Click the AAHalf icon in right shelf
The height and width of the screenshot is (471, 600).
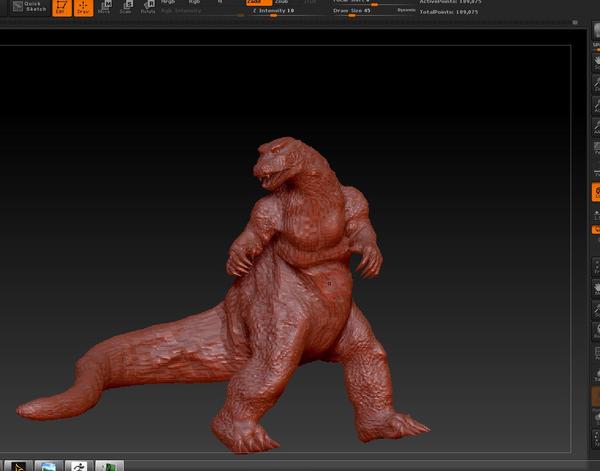[597, 126]
